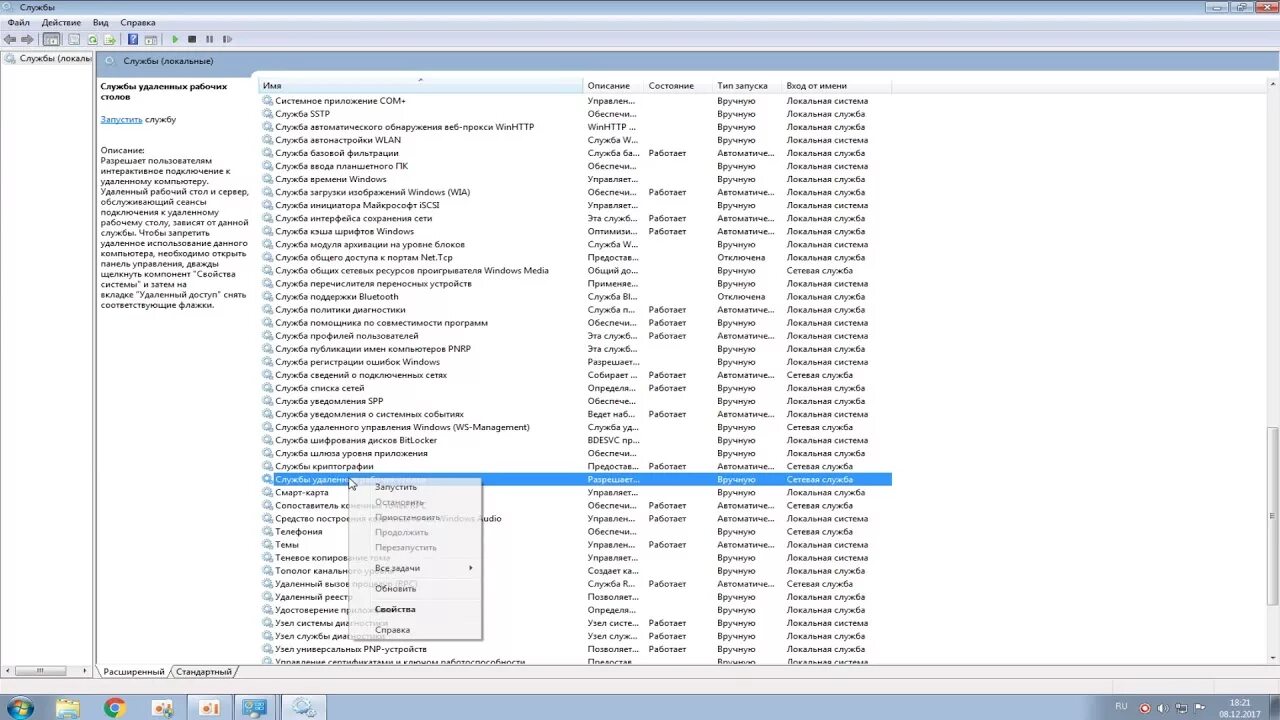Select Служба инициатора Майкрософт iSCSI row
This screenshot has height=720, width=1280.
tap(576, 205)
